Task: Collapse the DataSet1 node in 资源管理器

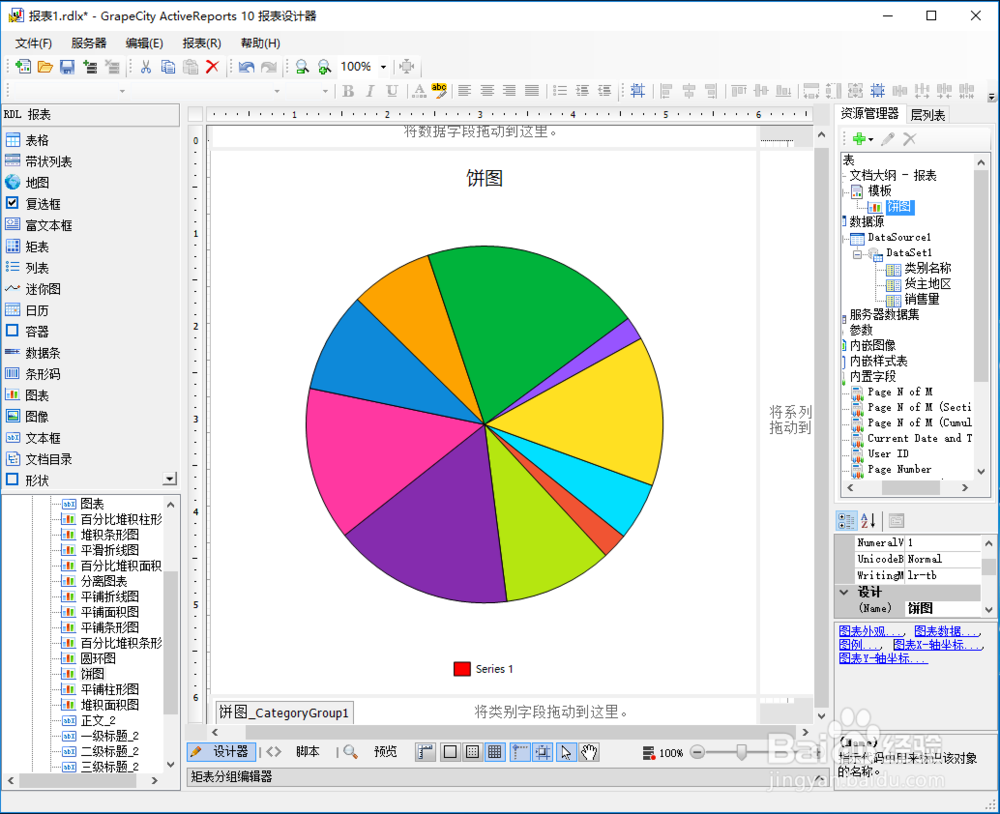Action: pos(857,253)
